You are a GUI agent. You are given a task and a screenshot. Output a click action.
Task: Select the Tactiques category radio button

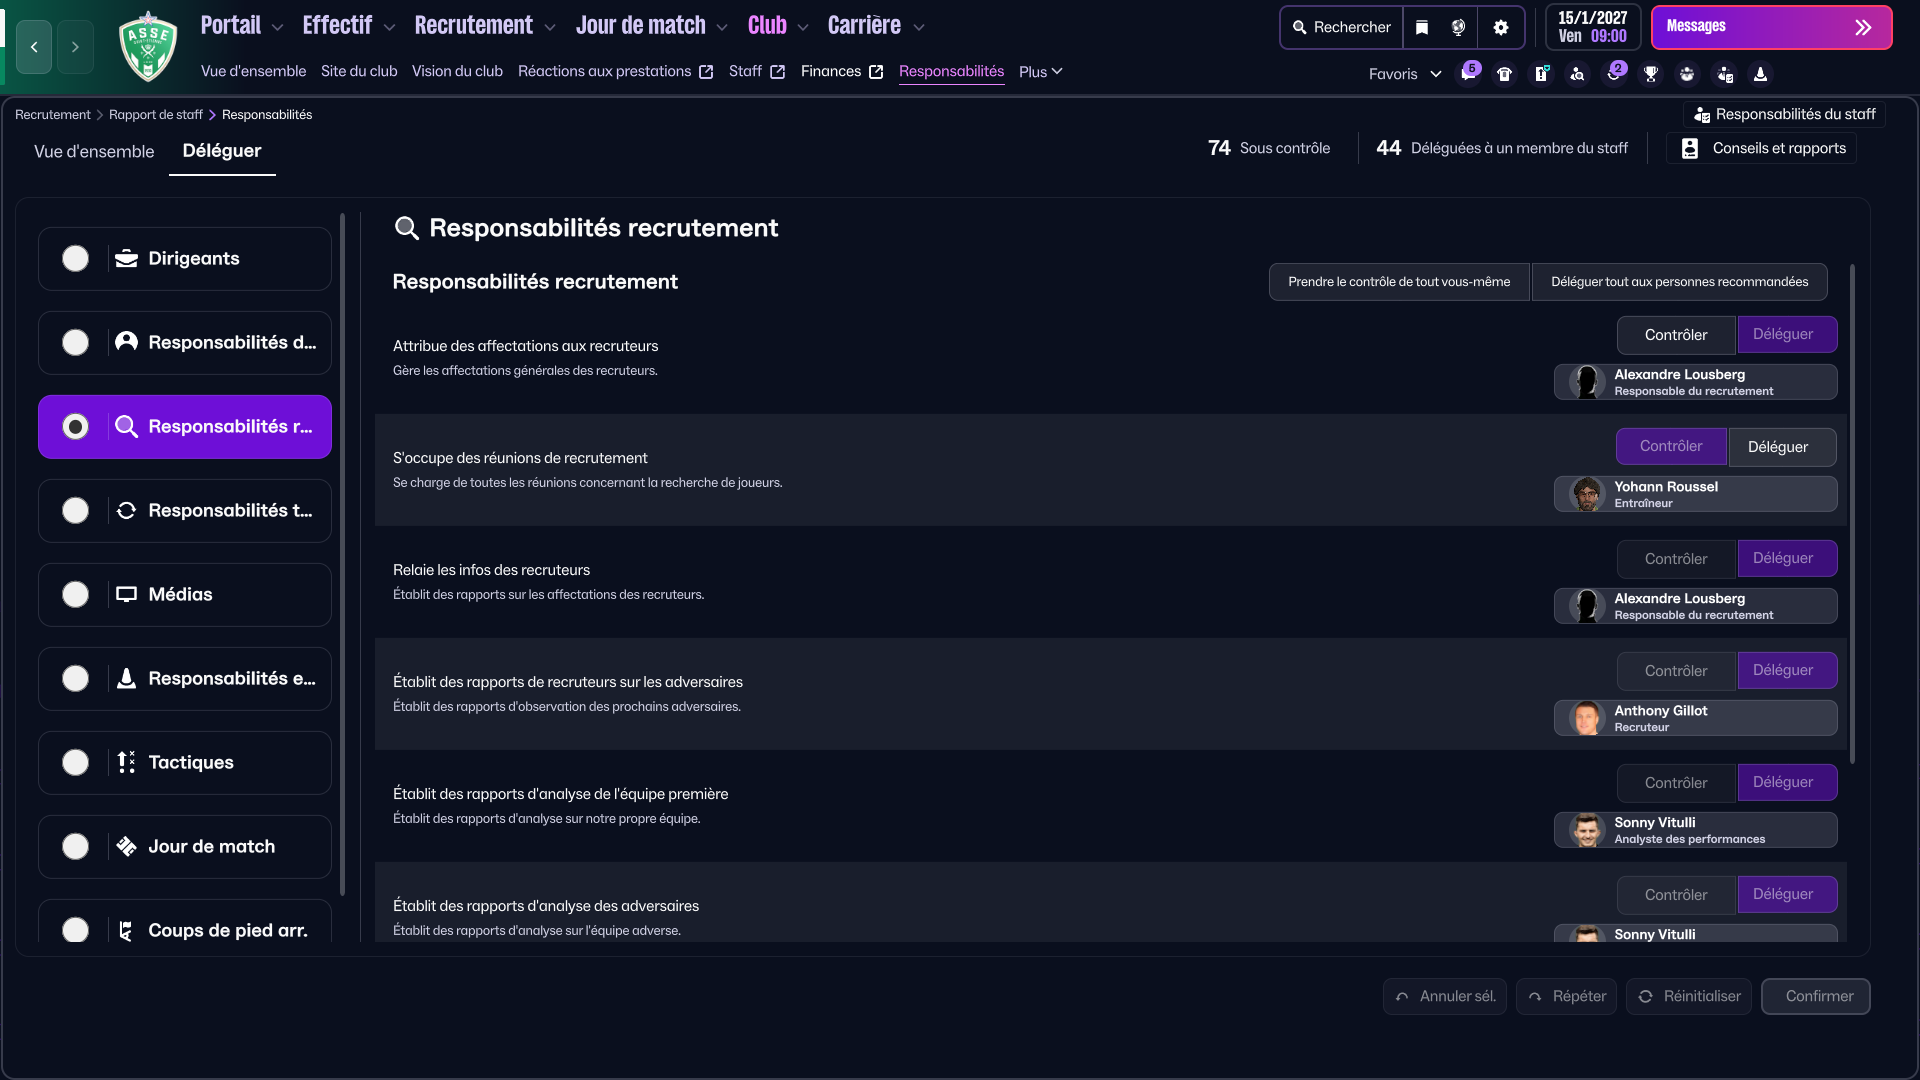tap(76, 763)
